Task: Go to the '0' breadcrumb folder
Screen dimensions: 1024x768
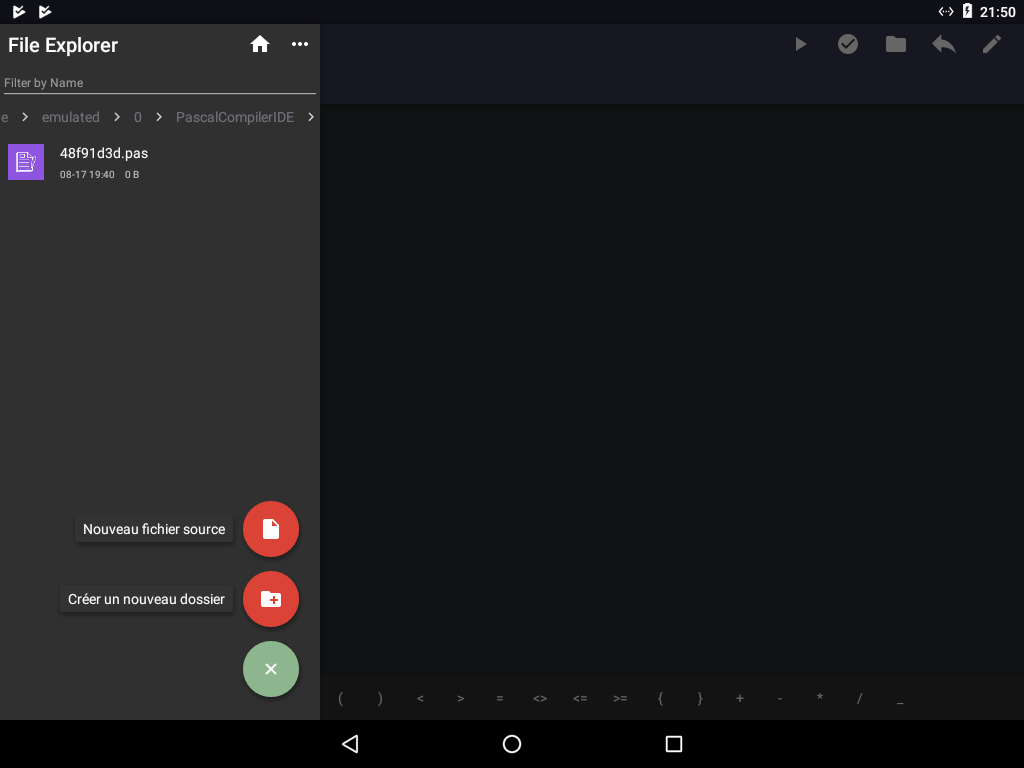Action: 137,117
